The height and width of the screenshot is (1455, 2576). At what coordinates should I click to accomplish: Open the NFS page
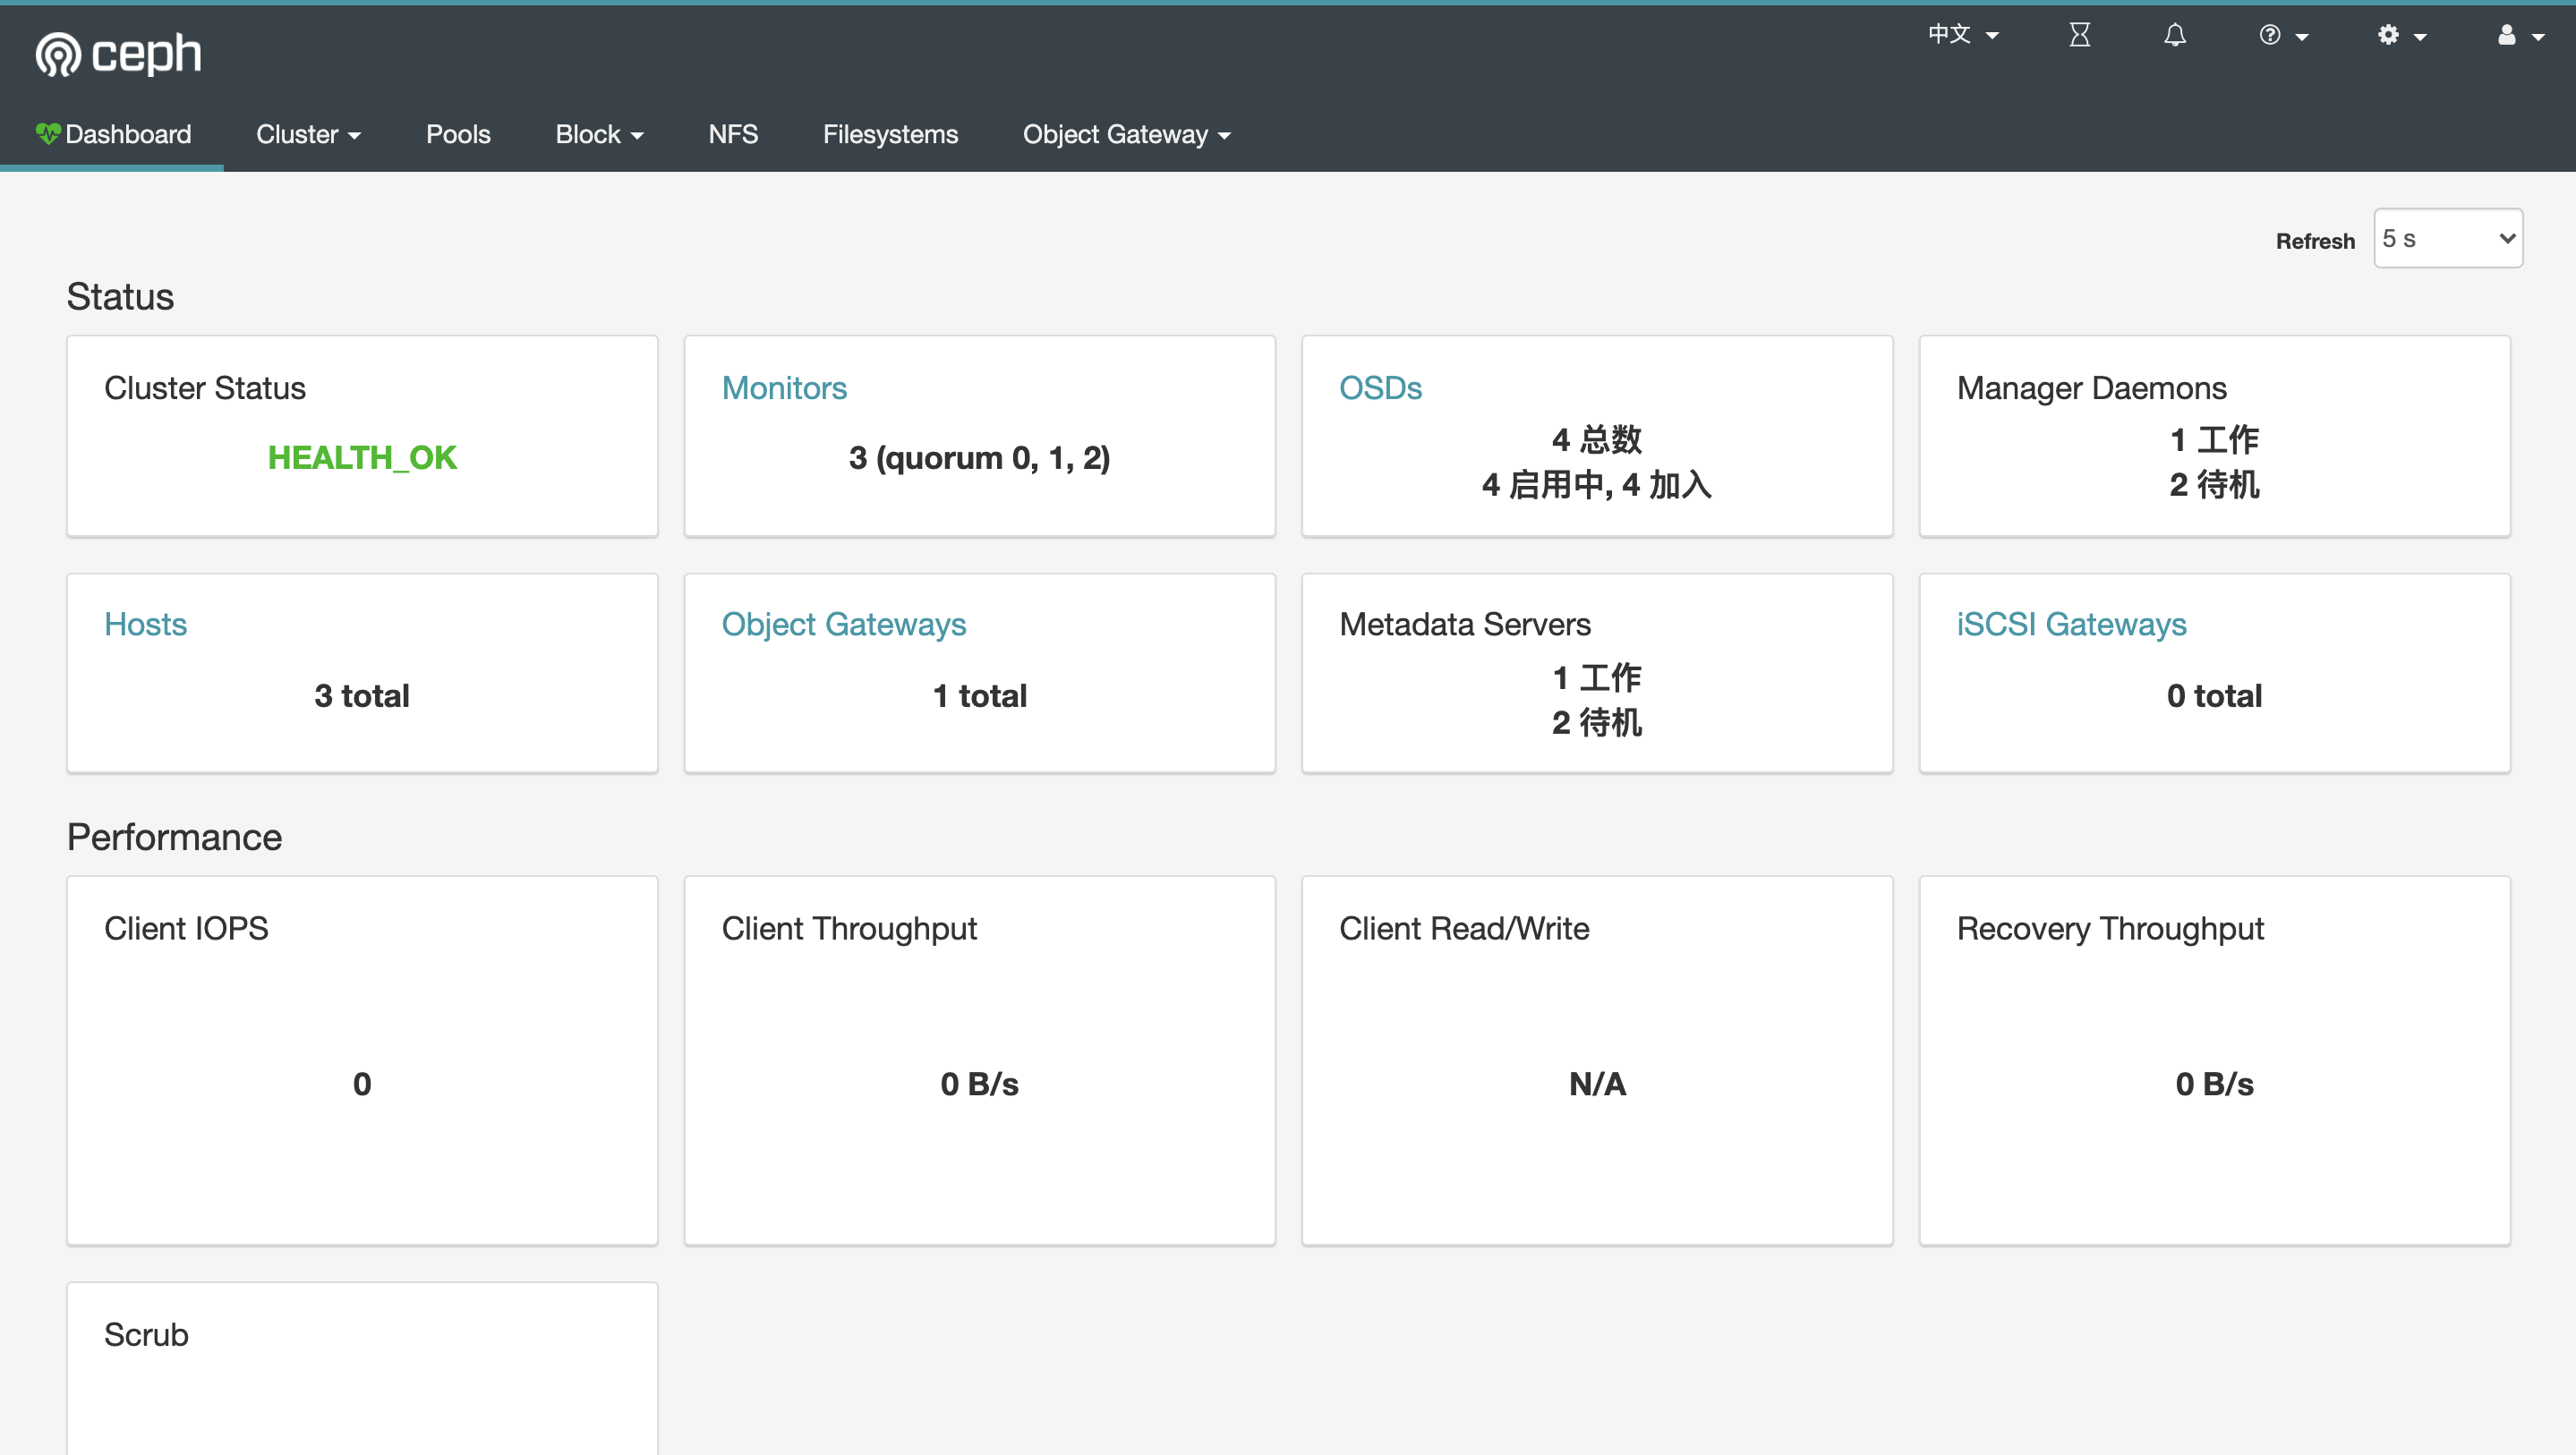point(732,134)
